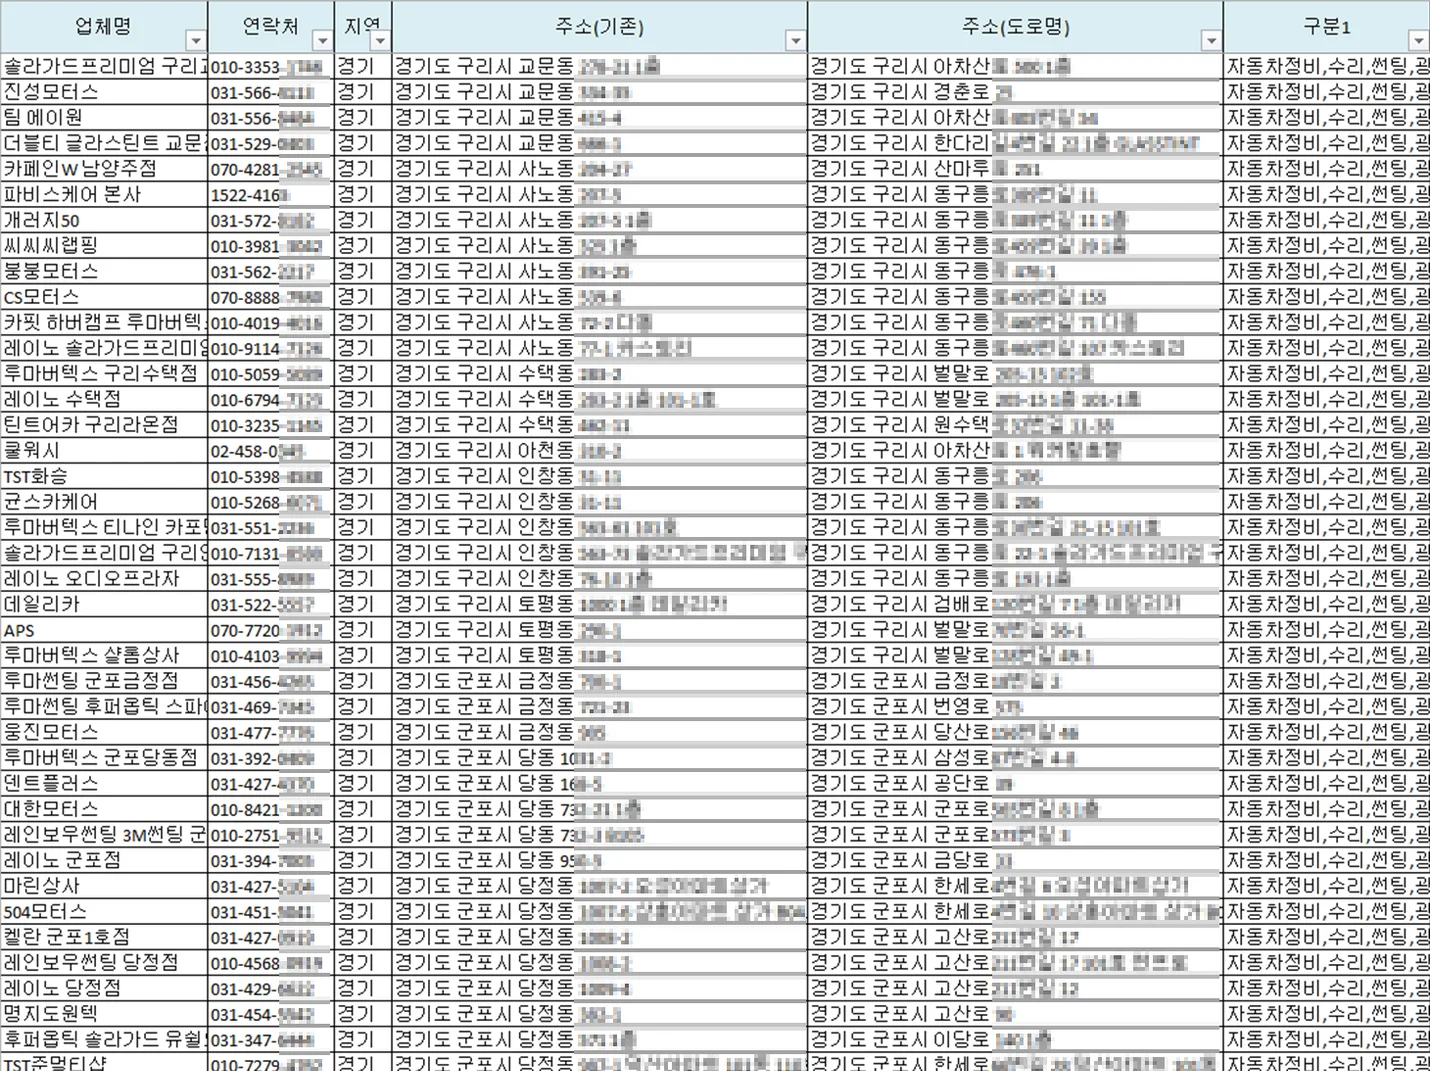The image size is (1430, 1071).
Task: Click the 주소(기존) address cell for 덴트플러스
Action: 600,784
